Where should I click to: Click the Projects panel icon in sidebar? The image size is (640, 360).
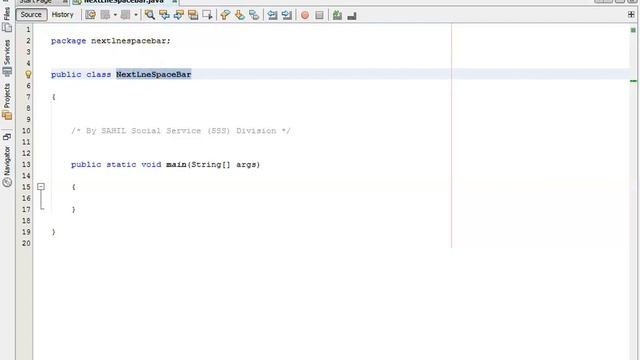(7, 116)
